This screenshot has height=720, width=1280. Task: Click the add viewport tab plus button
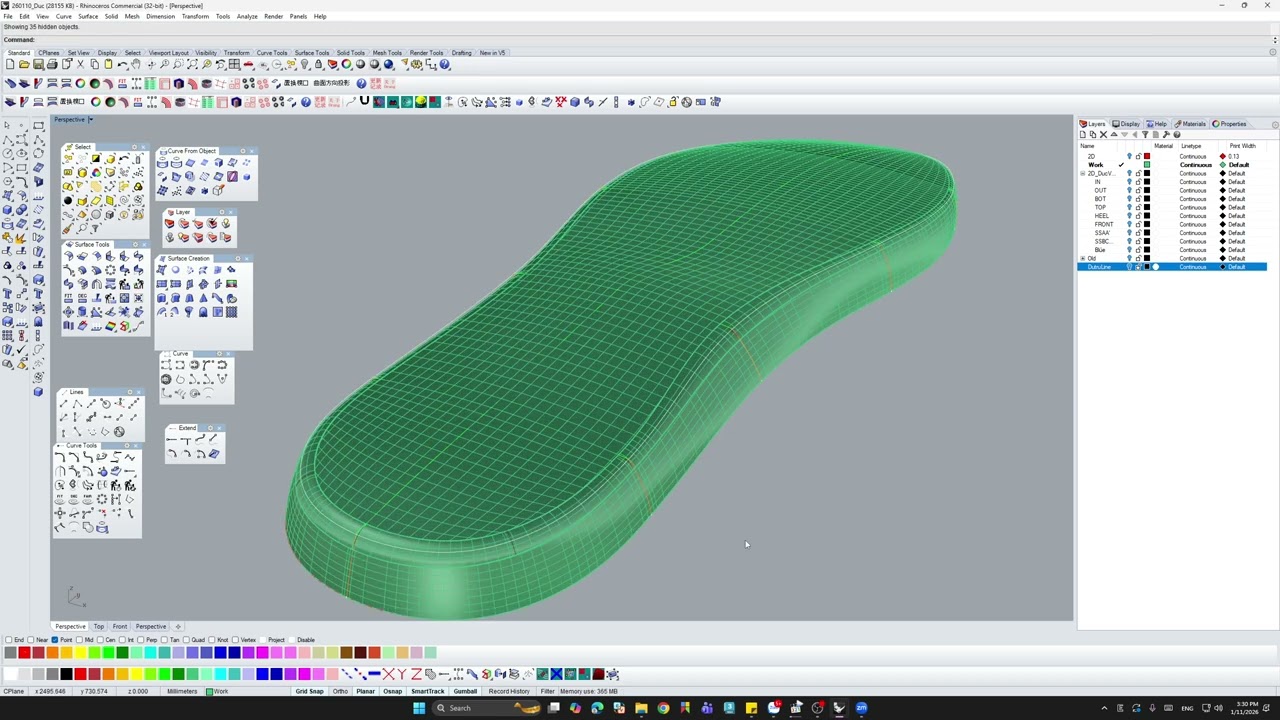click(x=178, y=627)
